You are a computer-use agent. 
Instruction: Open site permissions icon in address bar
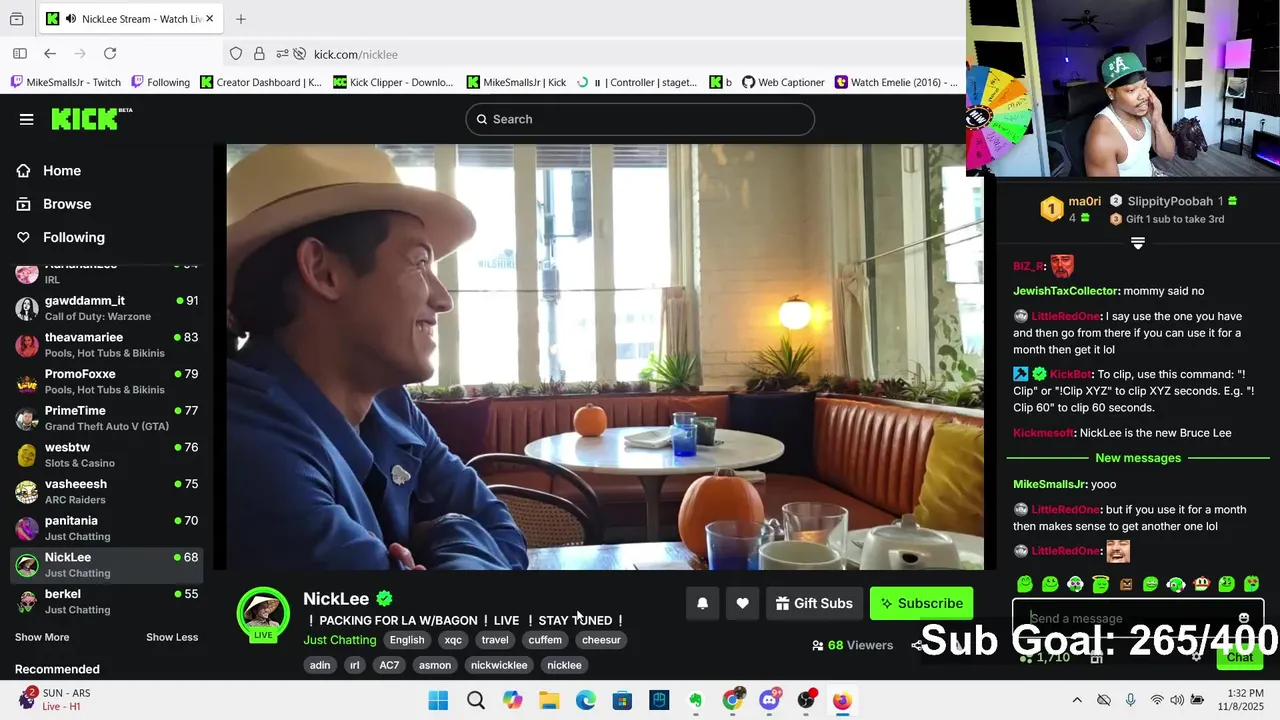click(282, 54)
